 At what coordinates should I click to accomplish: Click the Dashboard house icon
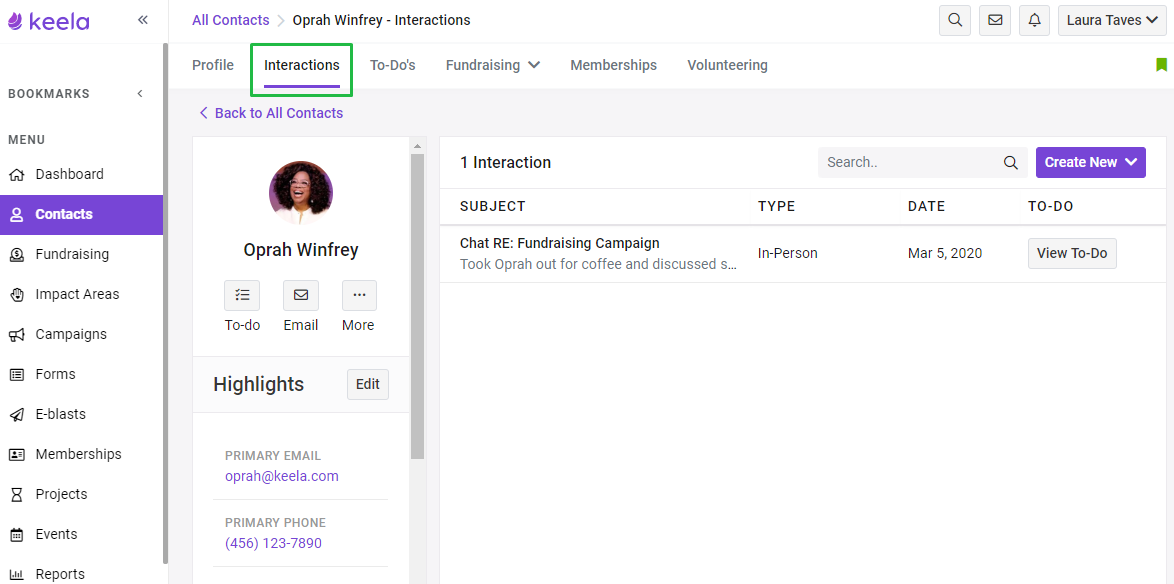(16, 174)
